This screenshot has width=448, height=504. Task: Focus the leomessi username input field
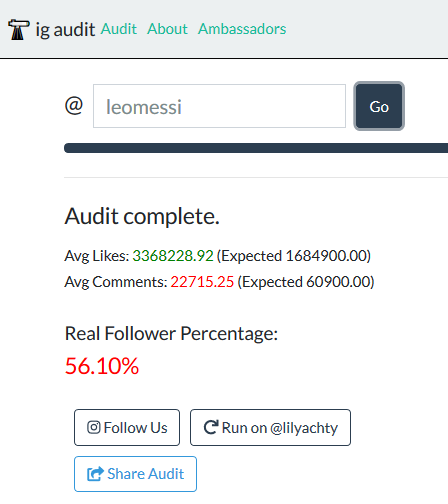(219, 106)
